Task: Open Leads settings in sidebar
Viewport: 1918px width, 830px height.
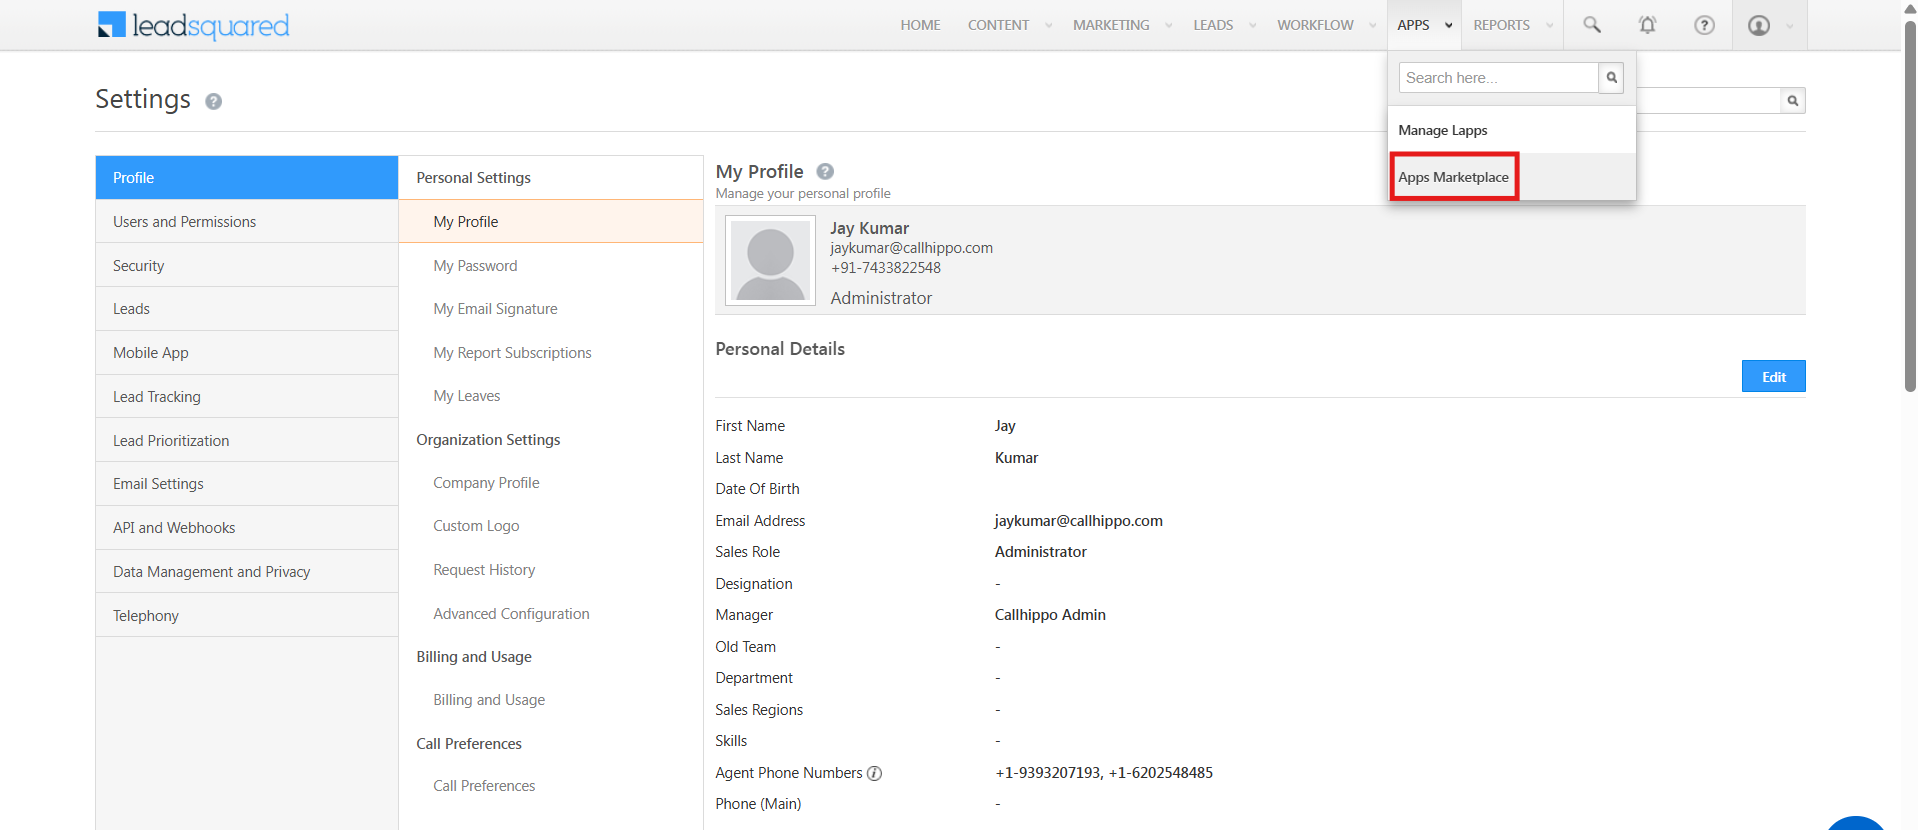Action: tap(247, 309)
